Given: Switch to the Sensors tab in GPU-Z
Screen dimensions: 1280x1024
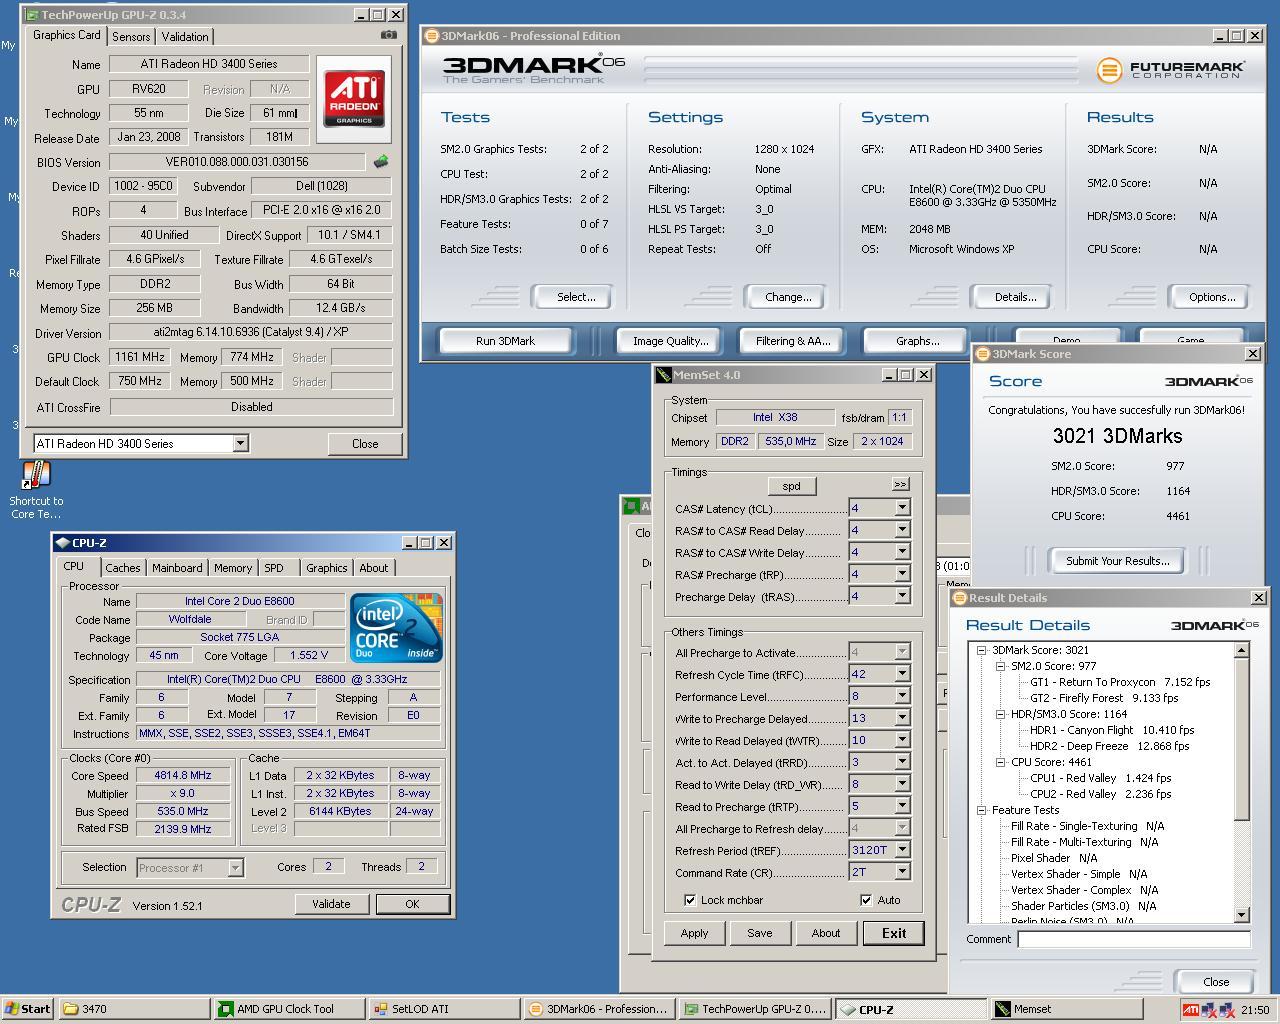Looking at the screenshot, I should [x=131, y=36].
